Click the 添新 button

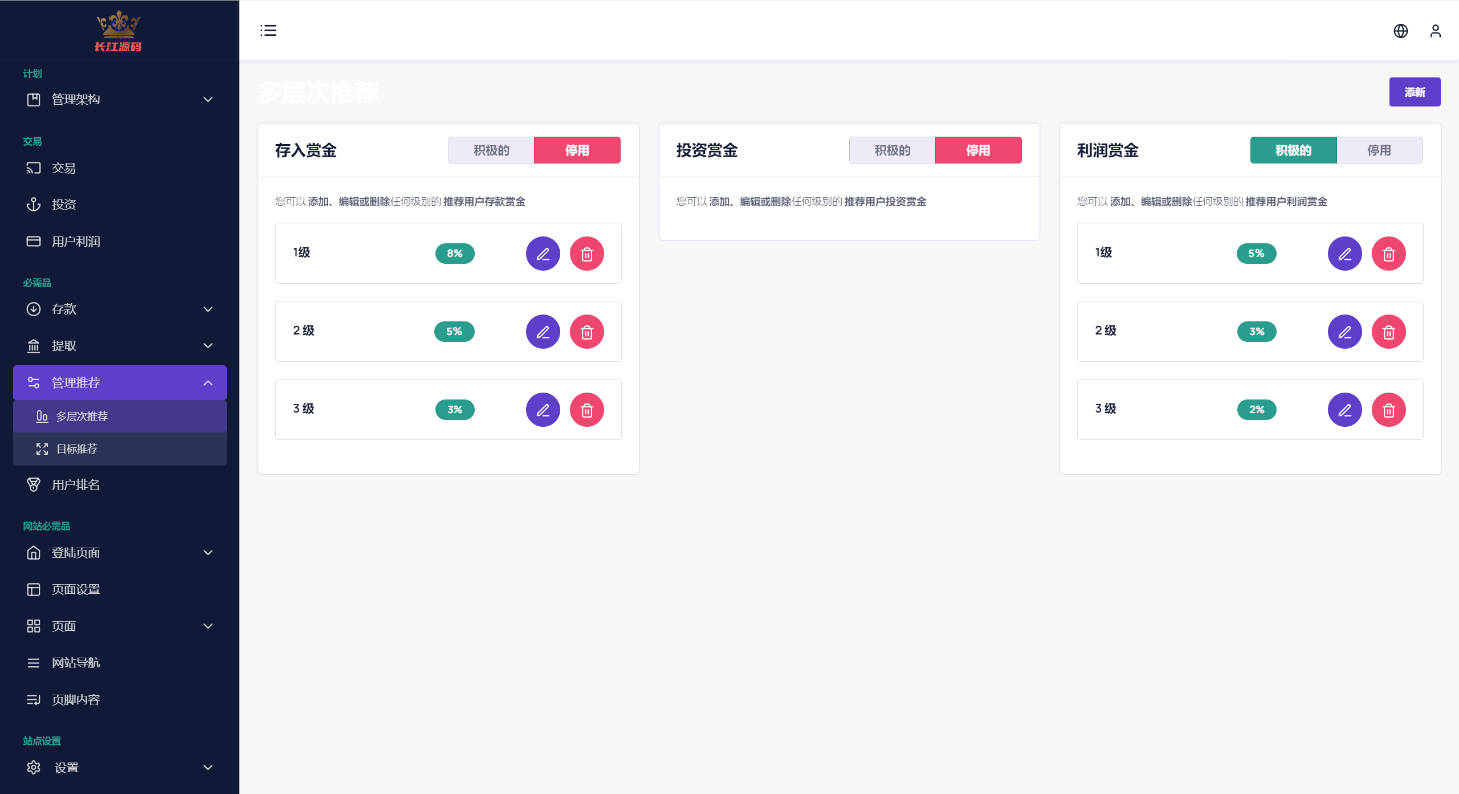tap(1414, 92)
